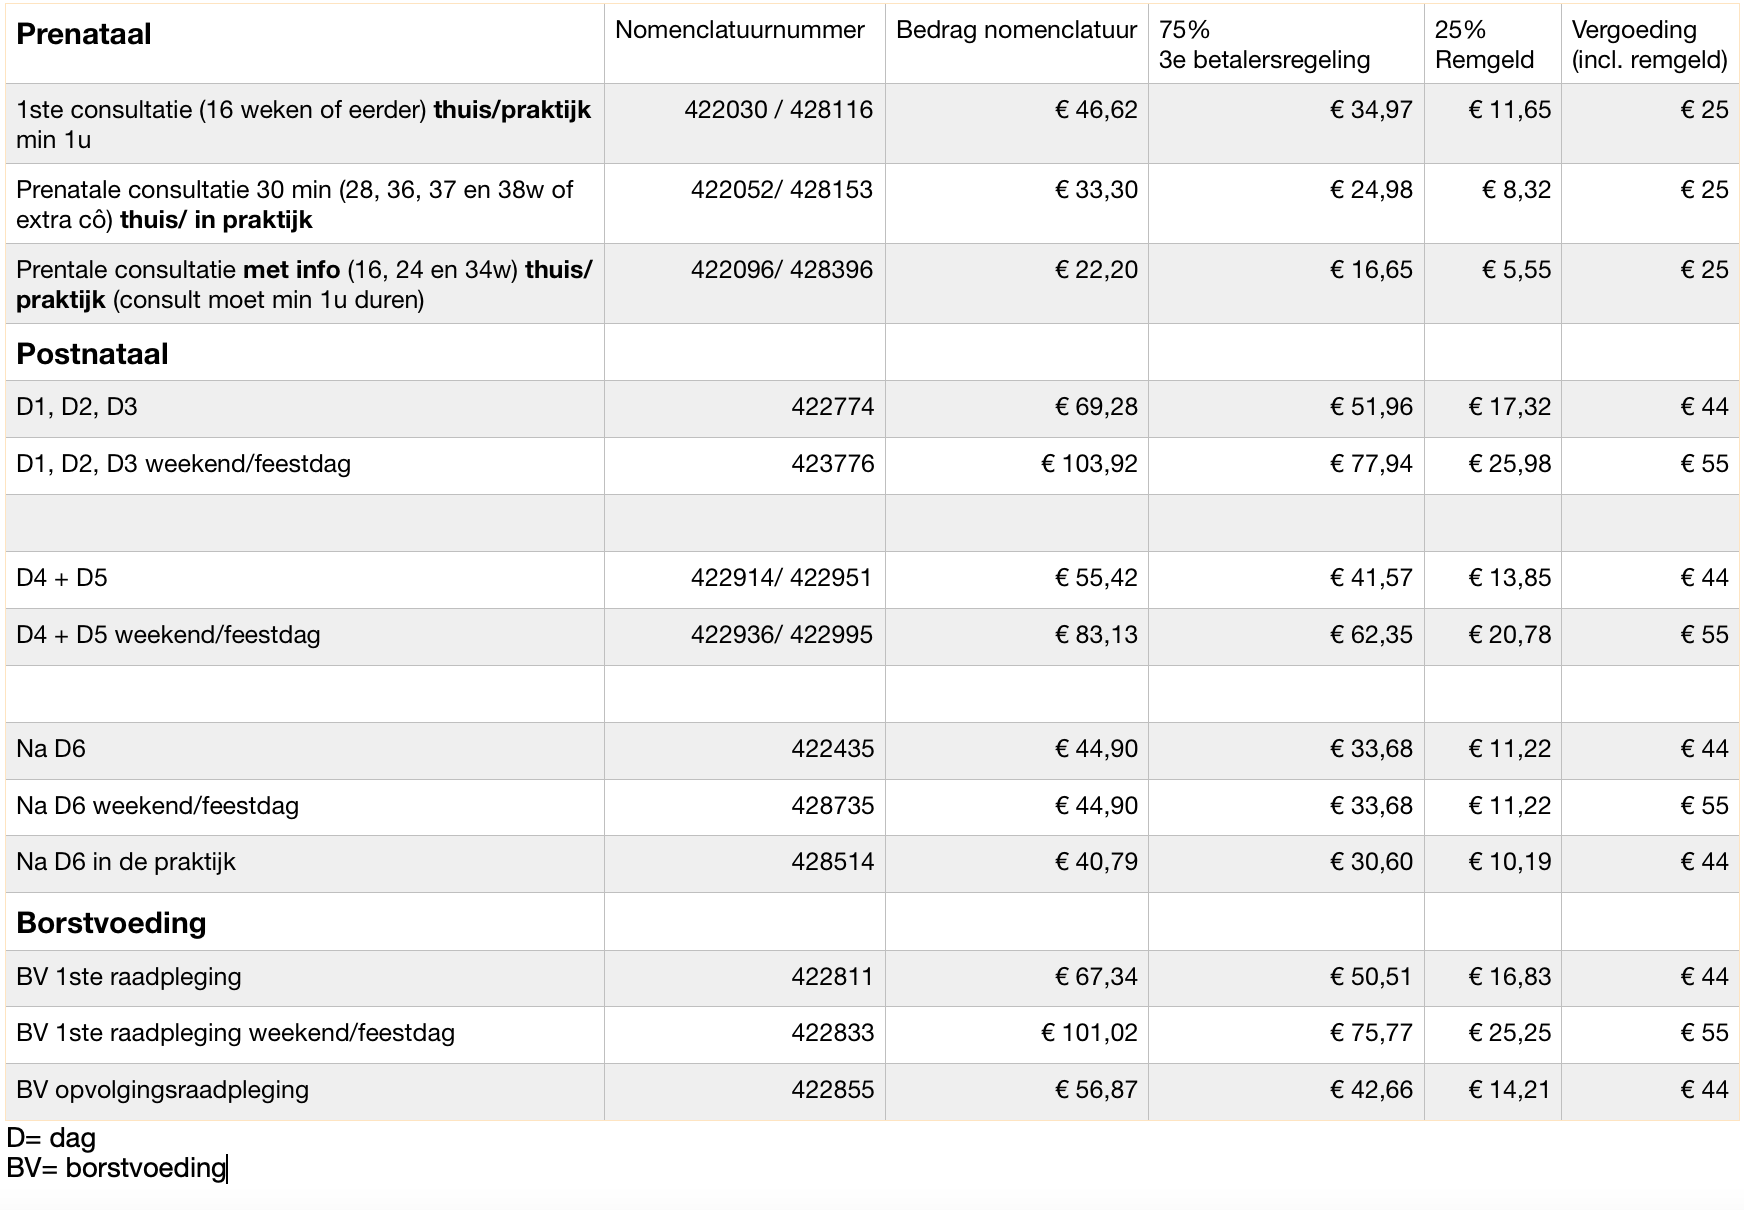Select the 'D4 + D5 weekend/feestdag' row label
The image size is (1744, 1210).
coord(168,635)
